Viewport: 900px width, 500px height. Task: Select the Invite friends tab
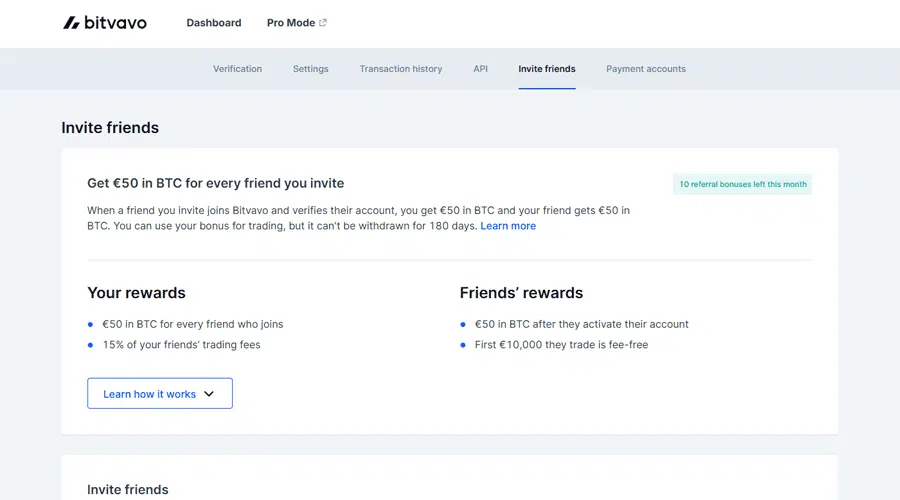546,69
